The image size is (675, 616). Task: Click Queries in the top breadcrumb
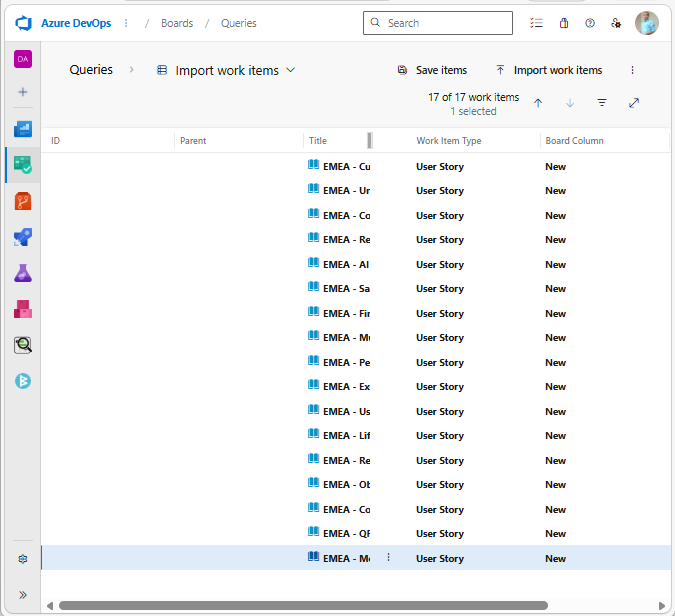(238, 23)
